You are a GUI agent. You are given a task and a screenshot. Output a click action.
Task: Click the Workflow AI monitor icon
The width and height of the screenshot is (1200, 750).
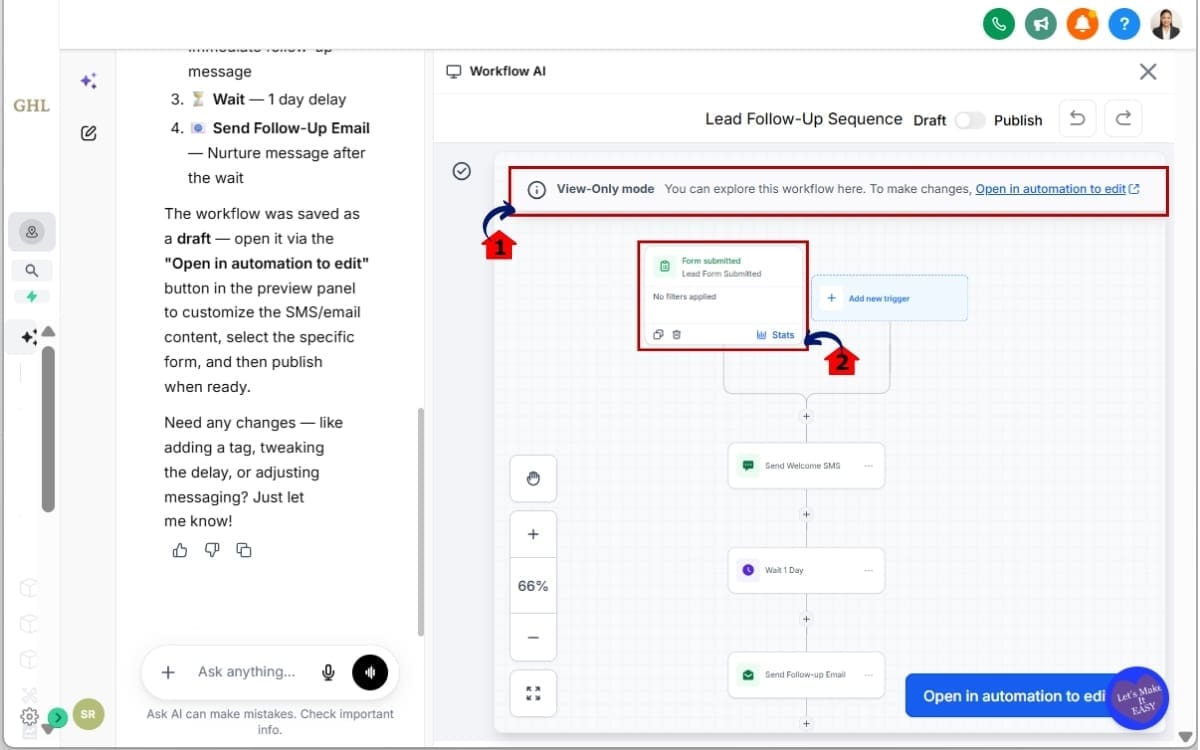pos(454,71)
